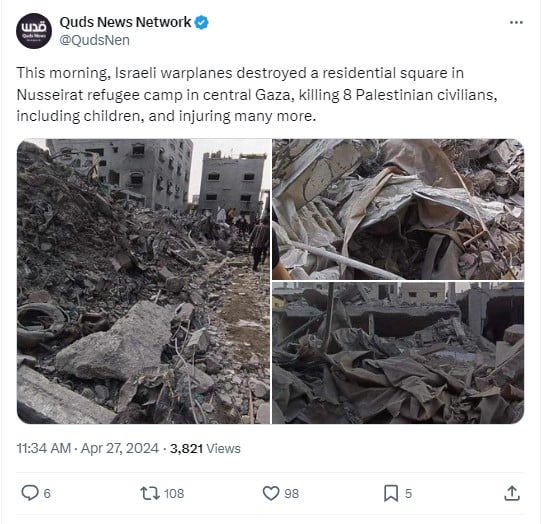The width and height of the screenshot is (547, 524).
Task: Click the reply count 6
Action: tap(47, 494)
